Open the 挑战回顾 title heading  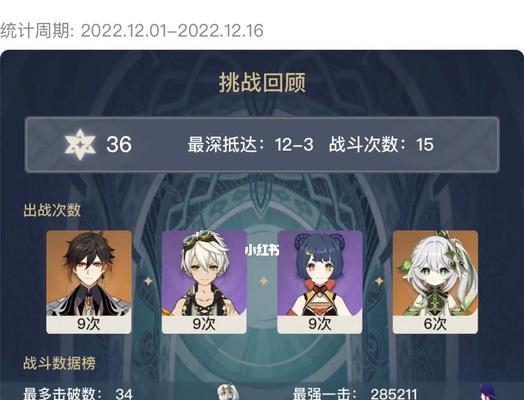(x=262, y=83)
